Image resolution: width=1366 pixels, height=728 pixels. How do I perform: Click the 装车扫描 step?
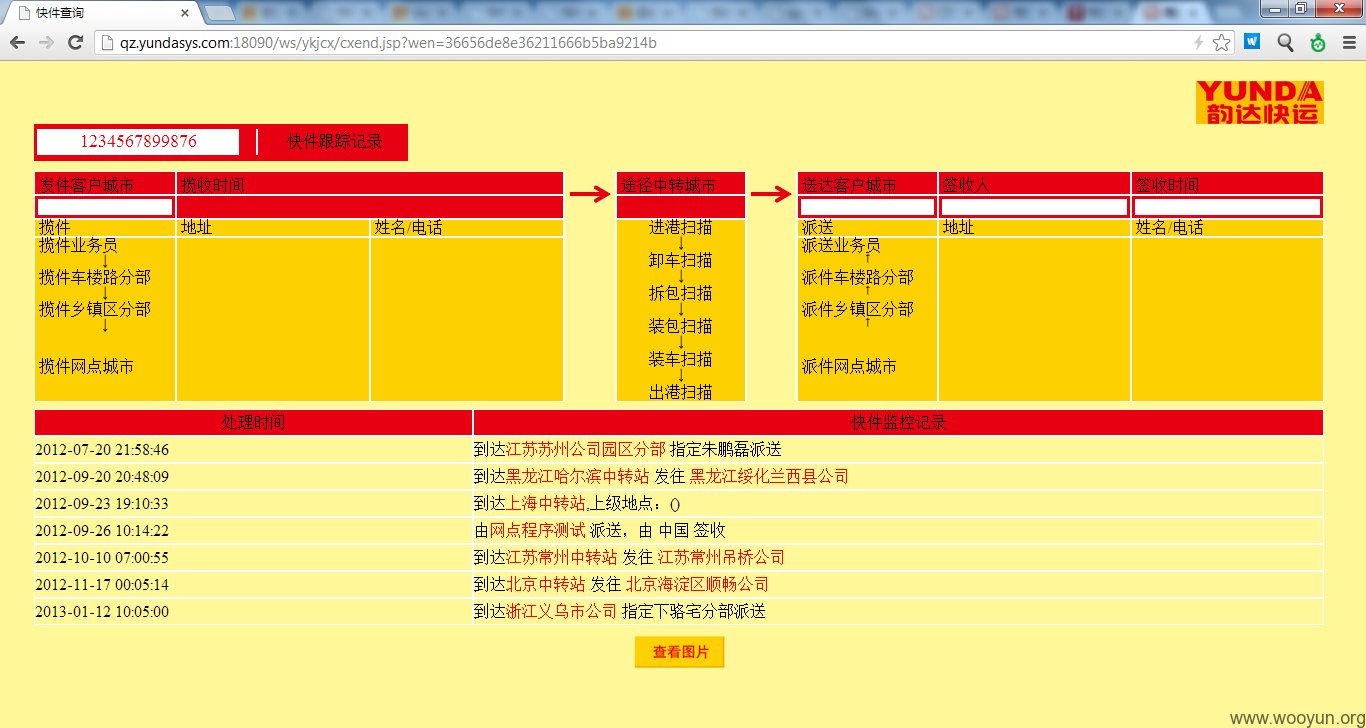681,359
